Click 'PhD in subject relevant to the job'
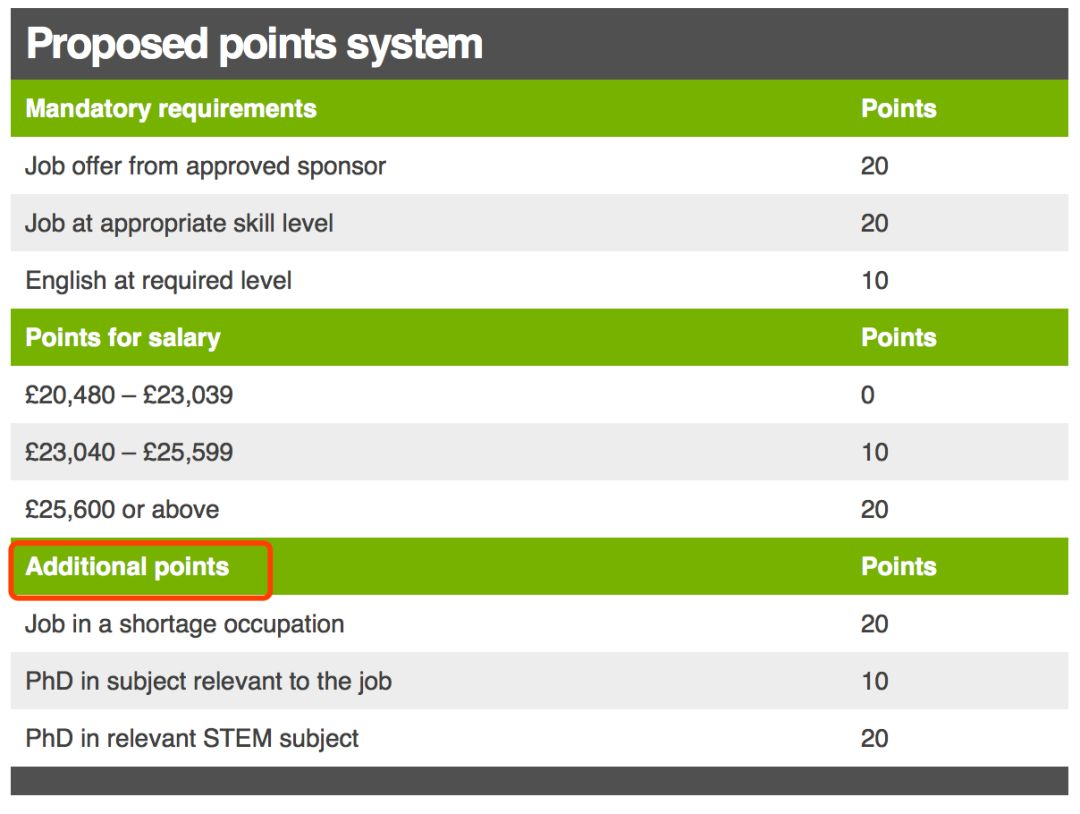 pos(209,682)
